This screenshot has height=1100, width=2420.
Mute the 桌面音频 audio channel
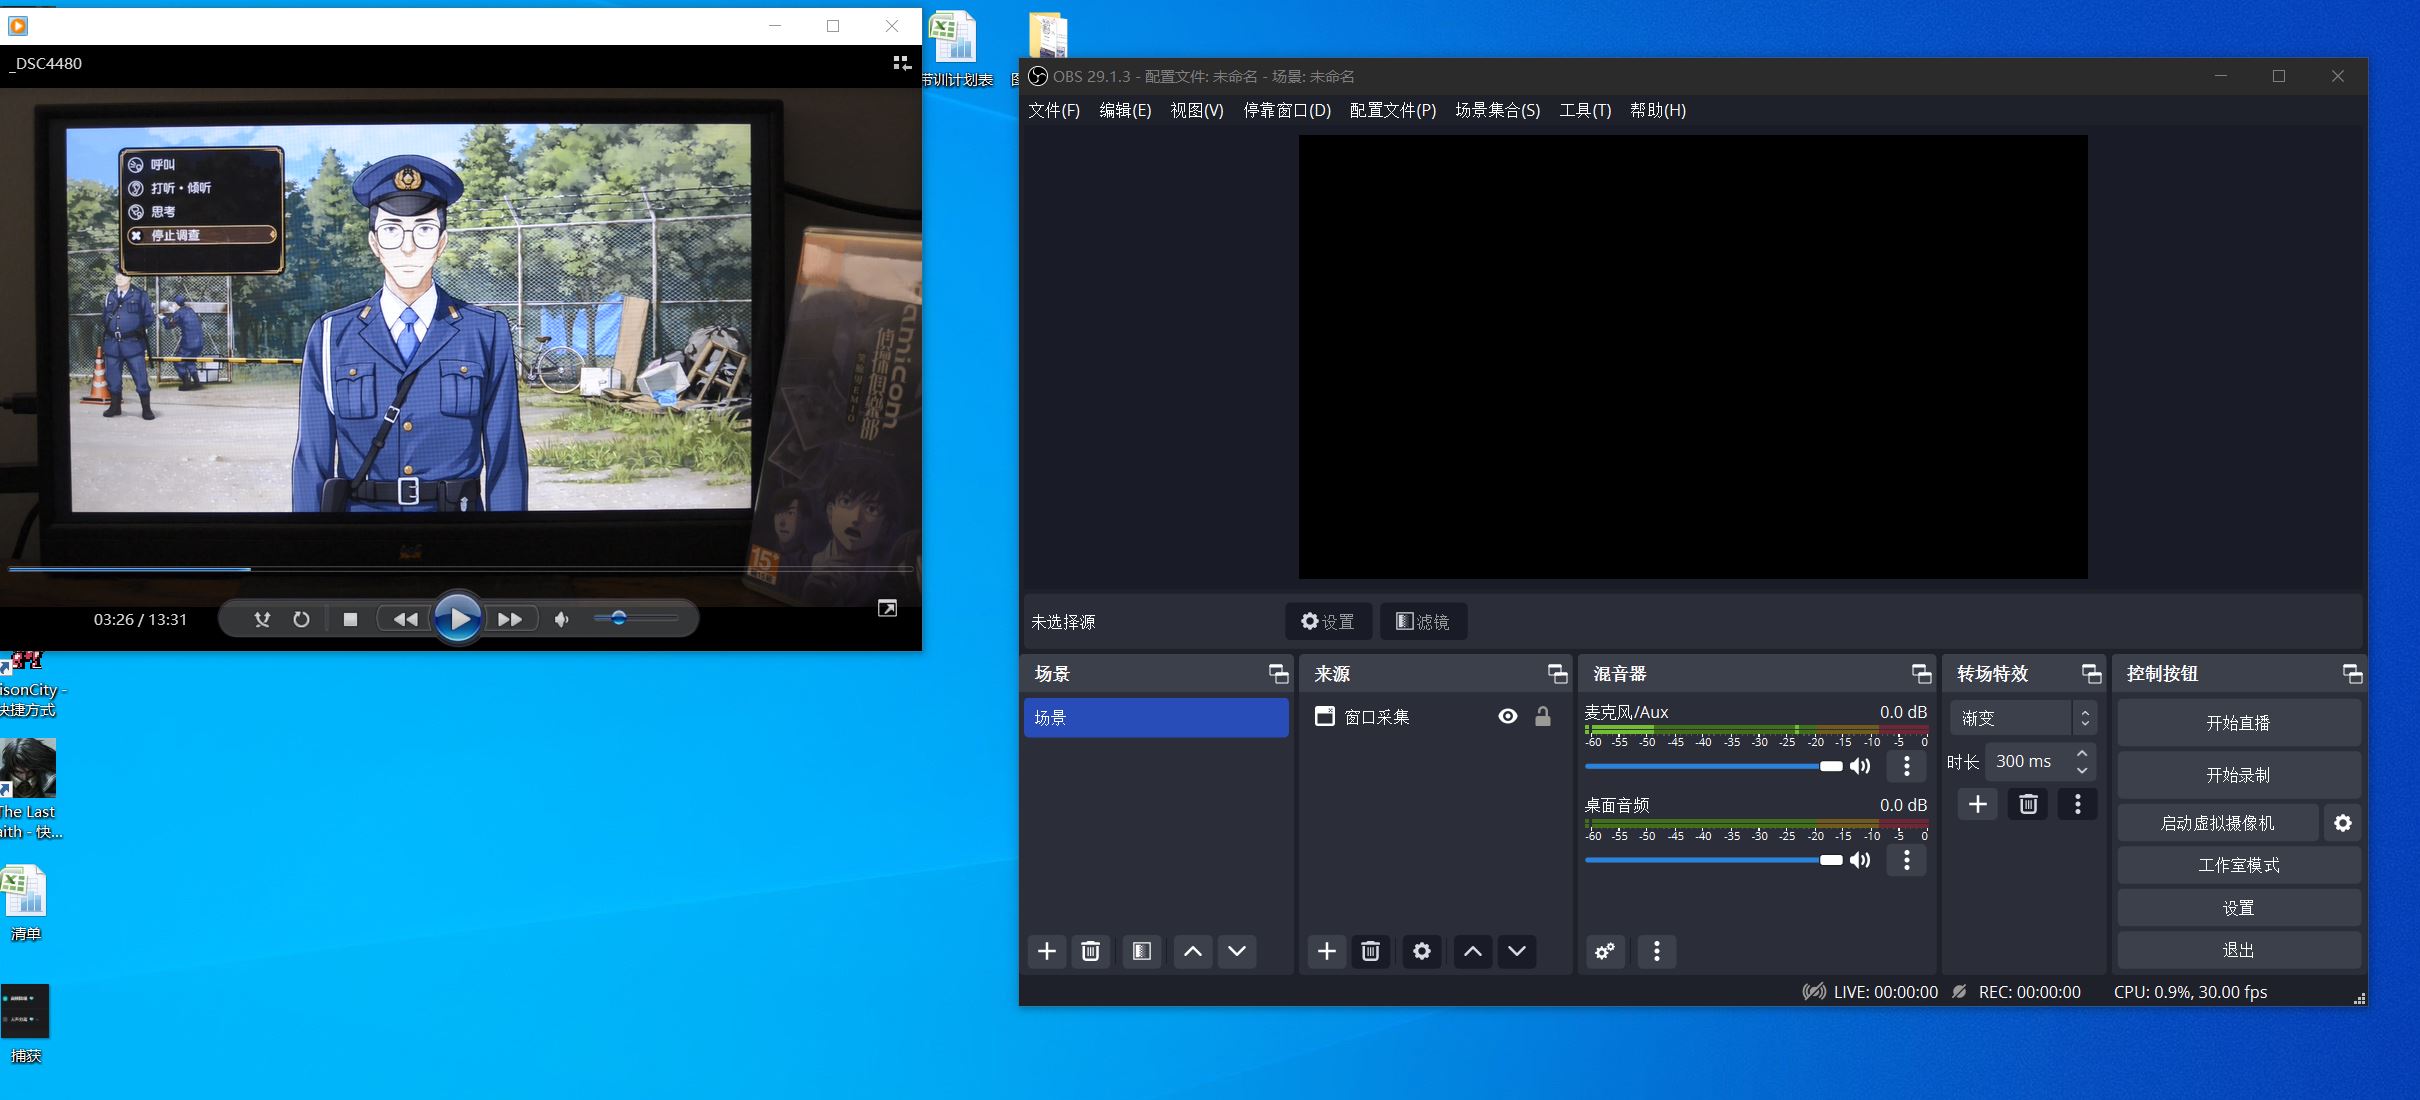point(1860,860)
